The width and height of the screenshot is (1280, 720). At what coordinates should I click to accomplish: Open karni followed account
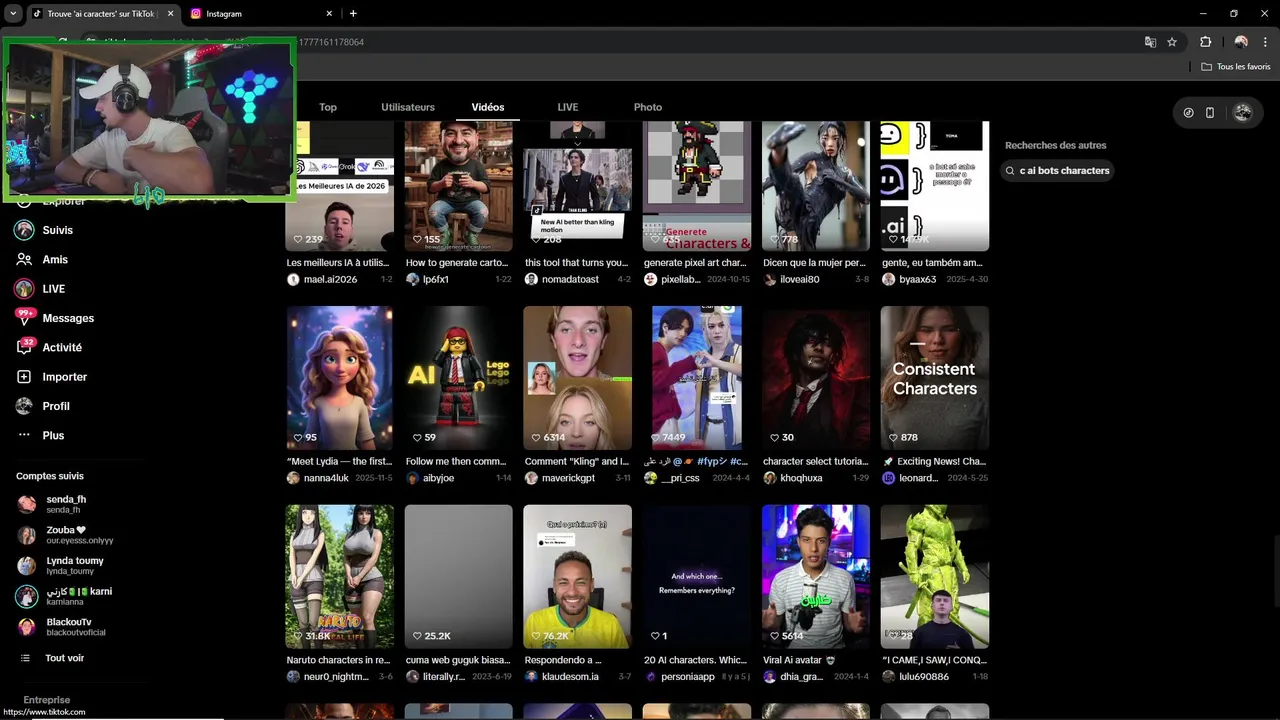pyautogui.click(x=64, y=596)
